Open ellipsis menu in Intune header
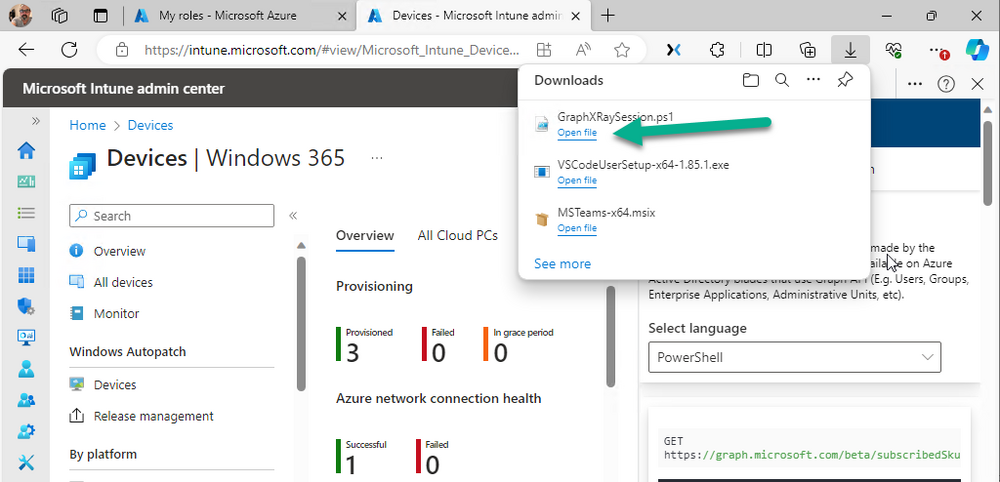Image resolution: width=1000 pixels, height=482 pixels. point(915,84)
